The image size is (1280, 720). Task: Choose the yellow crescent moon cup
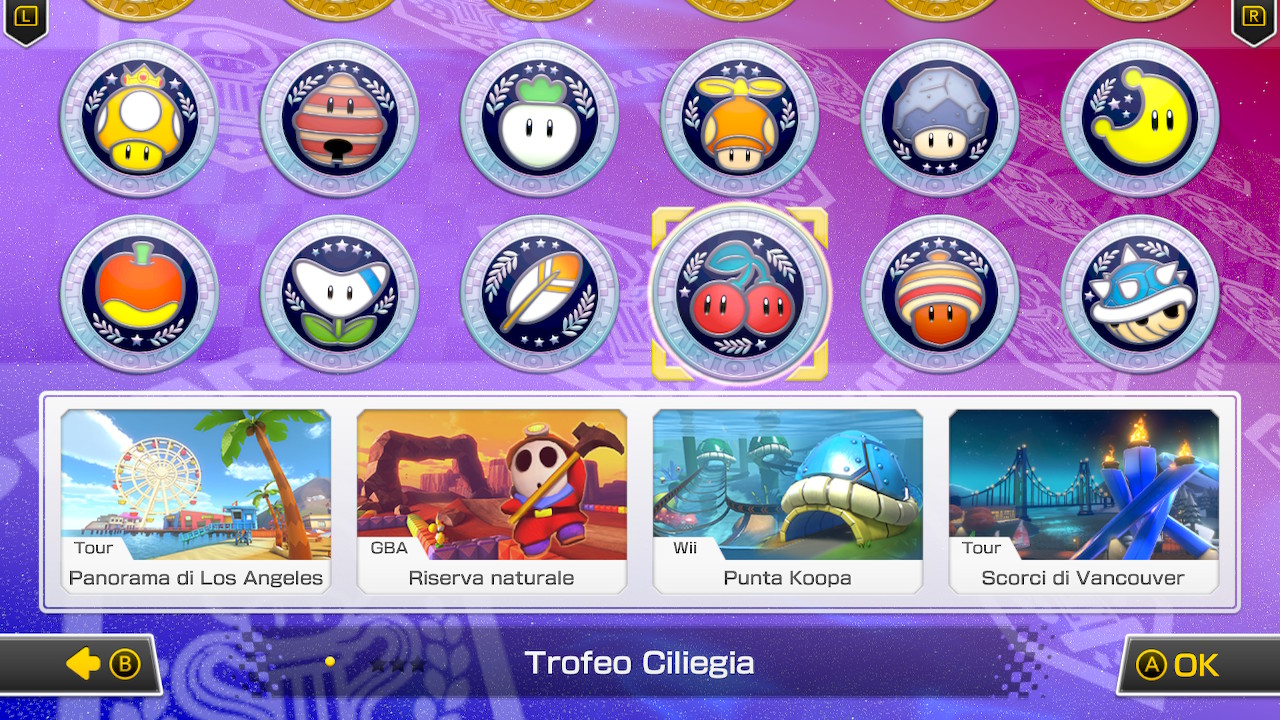coord(1140,119)
